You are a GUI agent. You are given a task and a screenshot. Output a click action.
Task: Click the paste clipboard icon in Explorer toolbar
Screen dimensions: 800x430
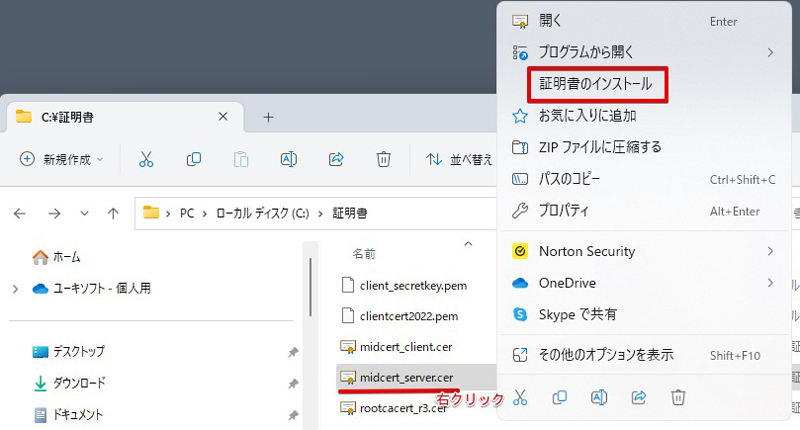pos(241,160)
